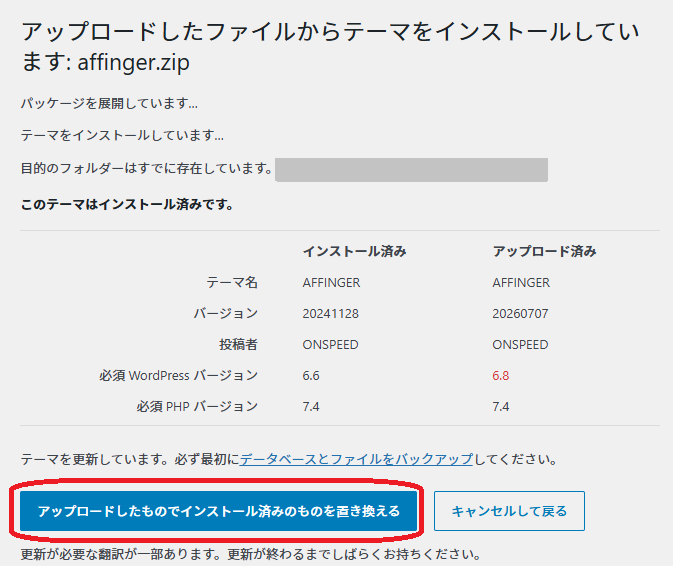
Task: Click uploaded theme name AFFINGER
Action: pos(521,283)
